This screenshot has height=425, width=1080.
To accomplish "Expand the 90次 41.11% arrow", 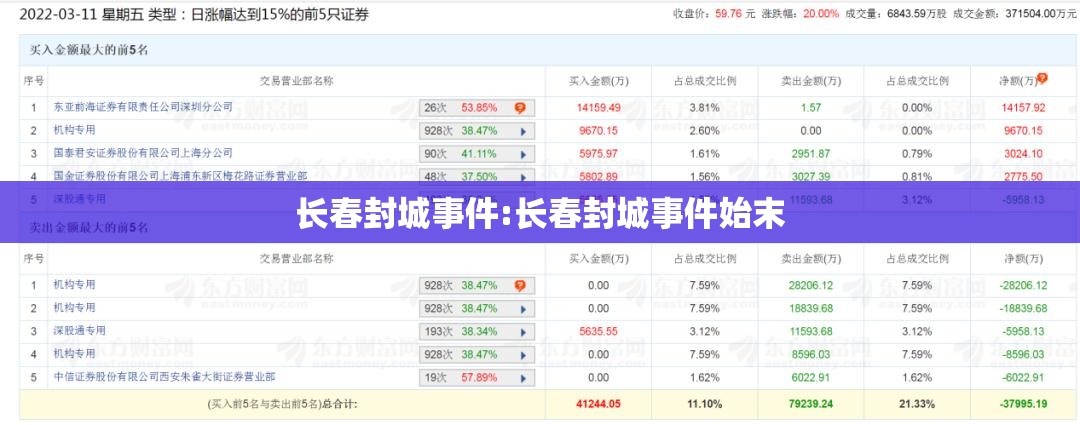I will point(523,154).
